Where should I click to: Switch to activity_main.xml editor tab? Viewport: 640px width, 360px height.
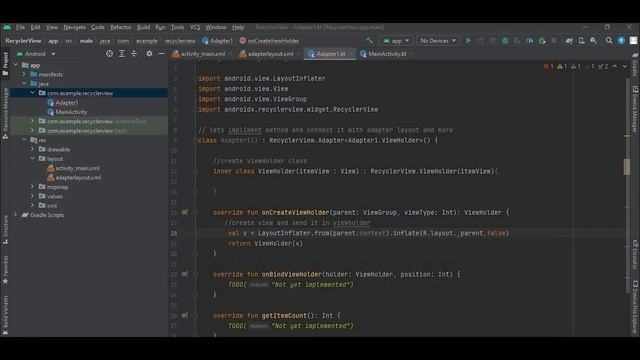coord(201,54)
